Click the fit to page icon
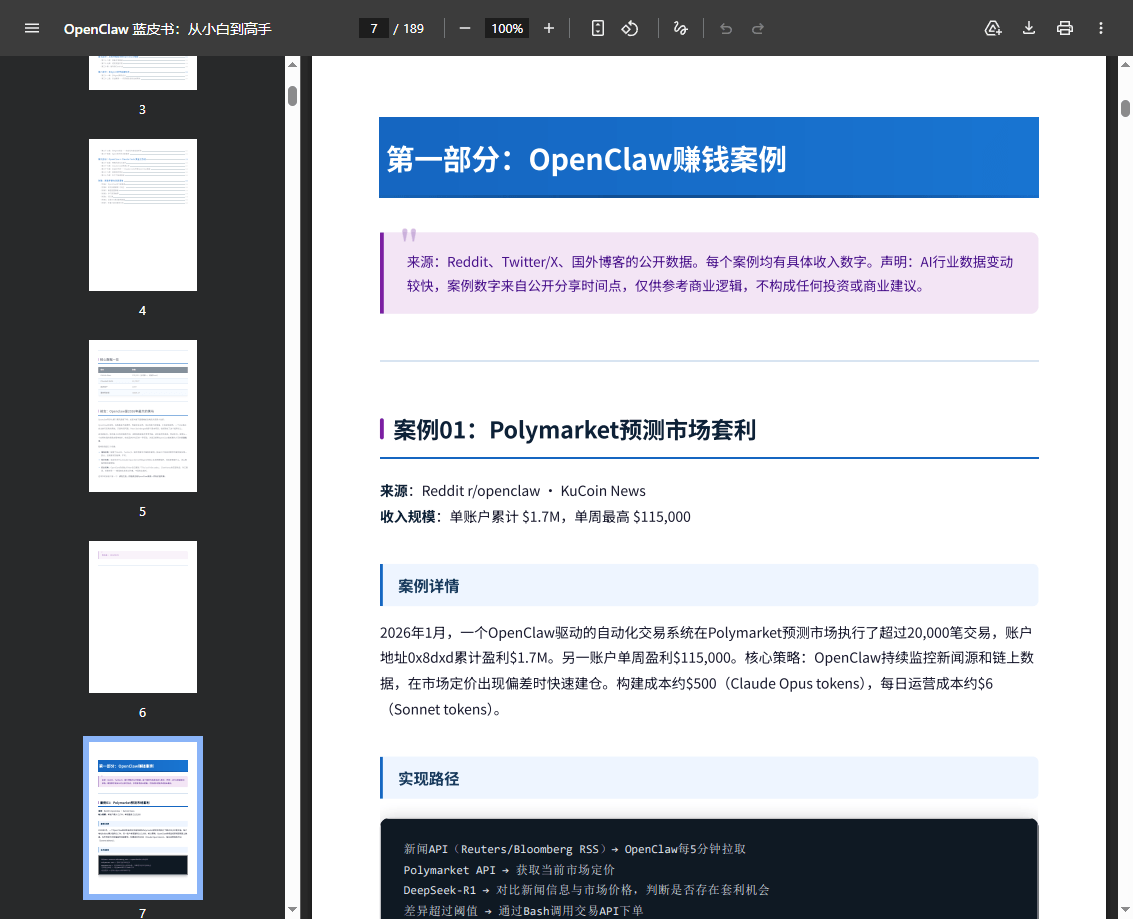Screen dimensions: 1133x919 [x=598, y=28]
